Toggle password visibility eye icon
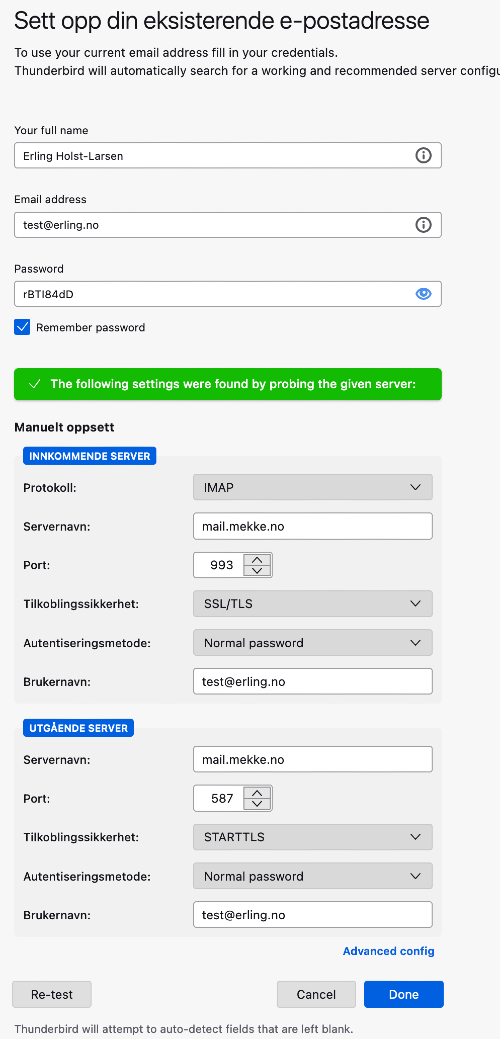500x1039 pixels. [423, 294]
